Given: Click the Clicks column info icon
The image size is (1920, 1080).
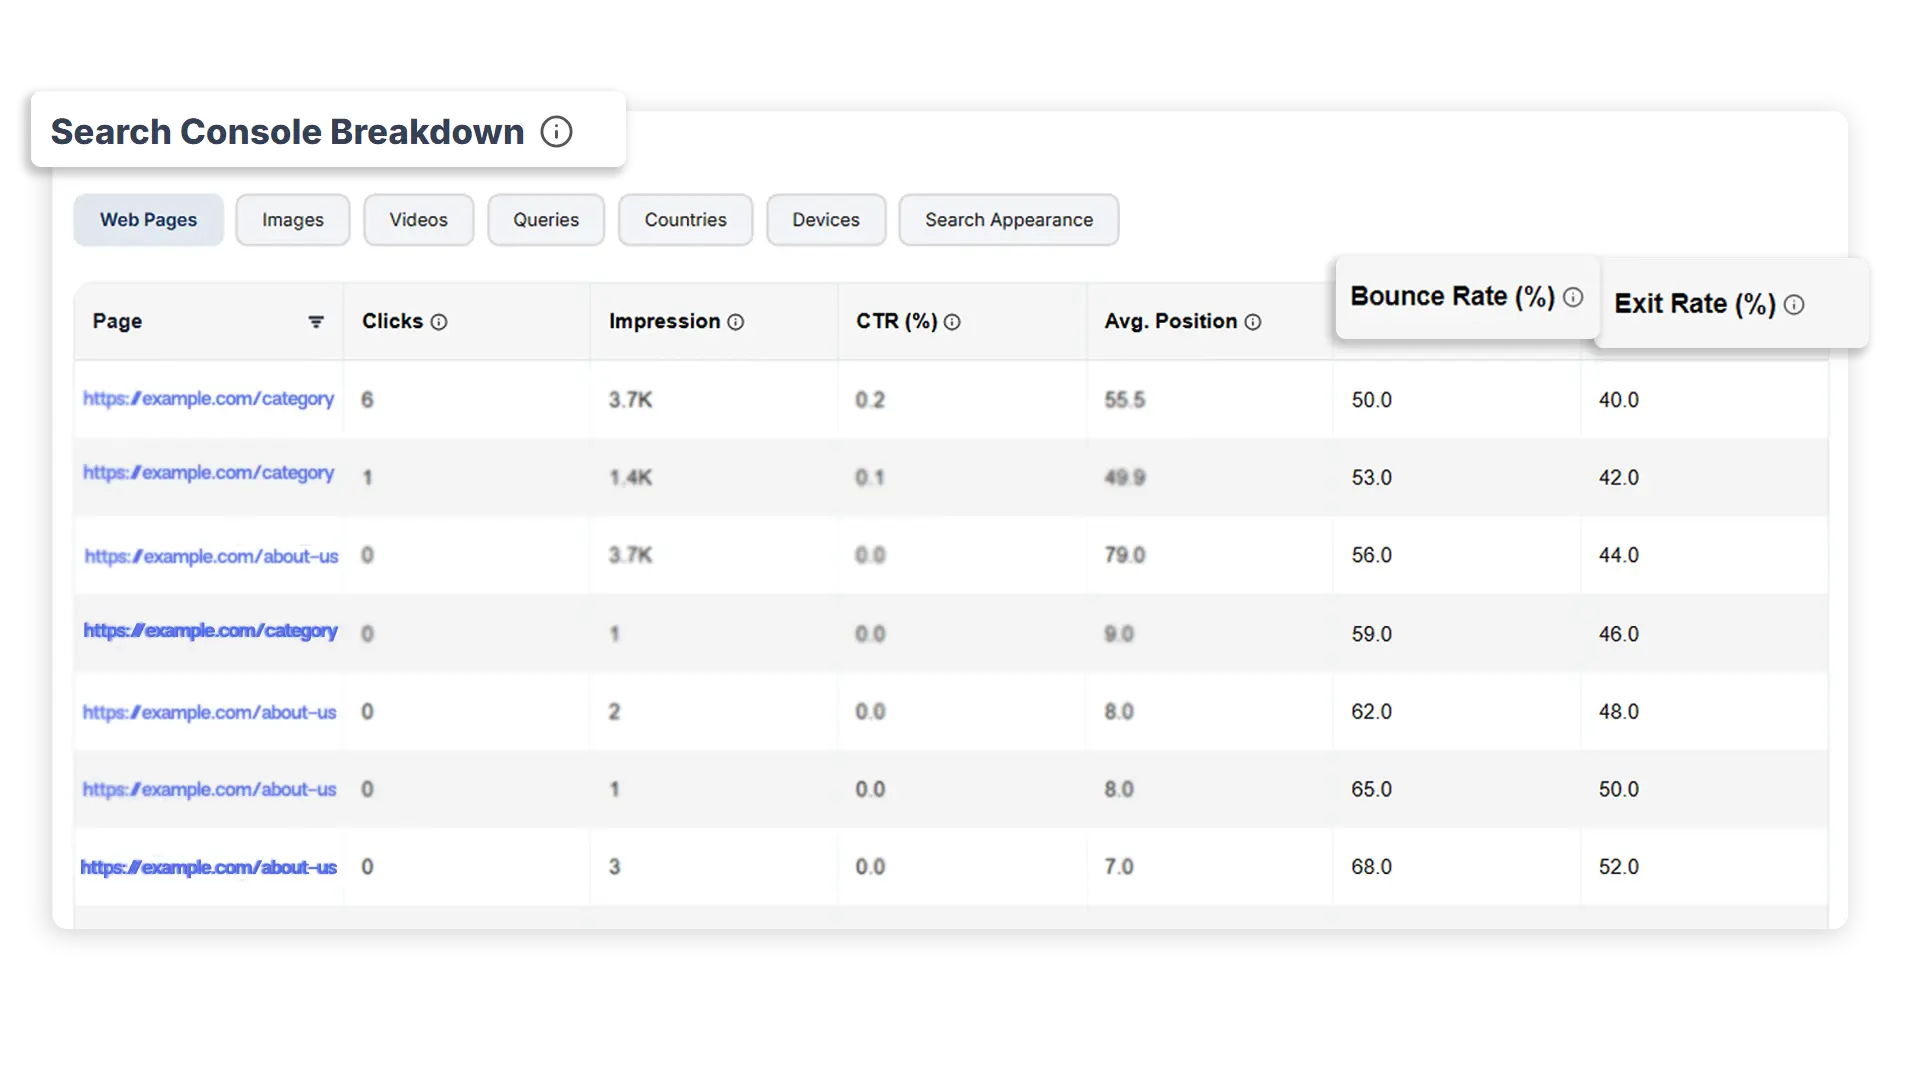Looking at the screenshot, I should click(439, 322).
